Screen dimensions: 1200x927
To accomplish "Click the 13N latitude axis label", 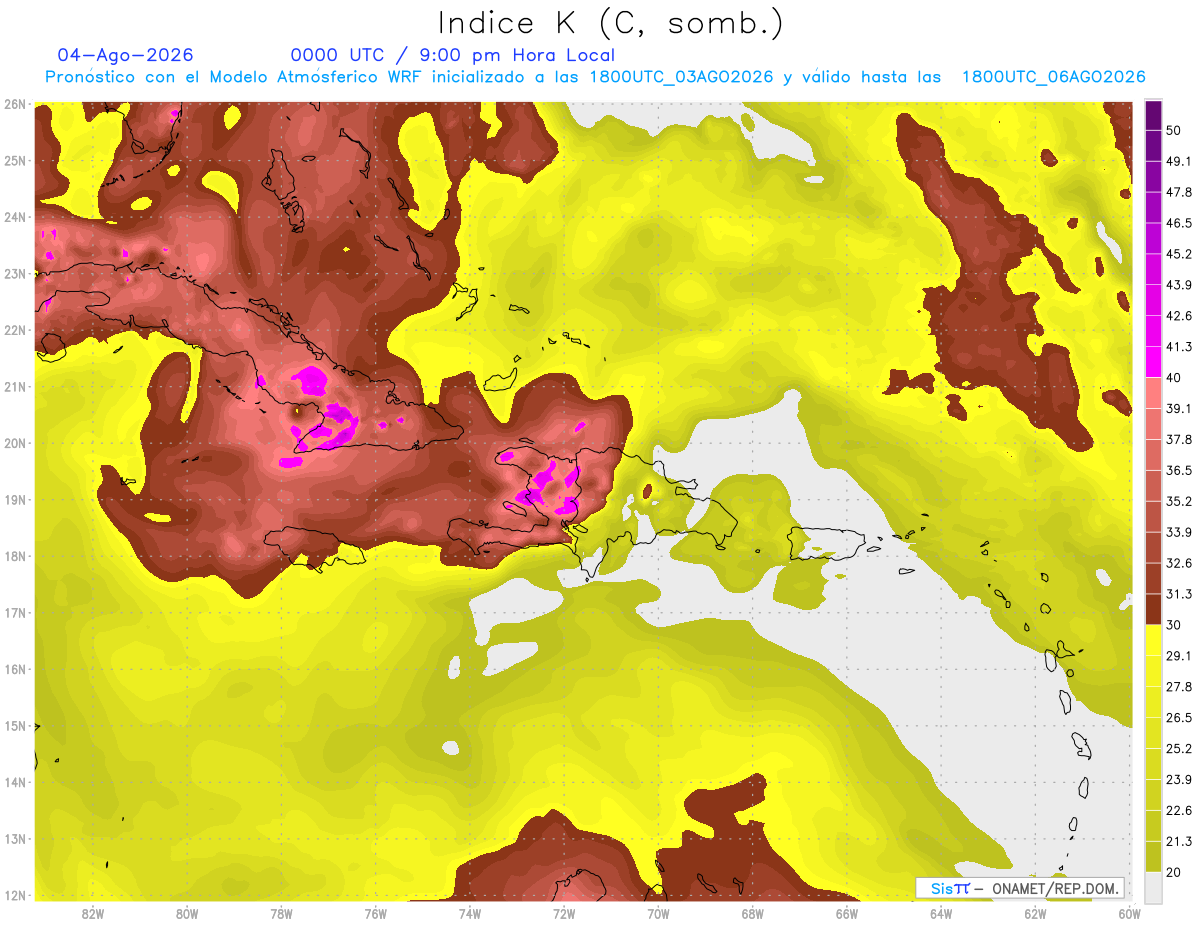I will coord(14,839).
